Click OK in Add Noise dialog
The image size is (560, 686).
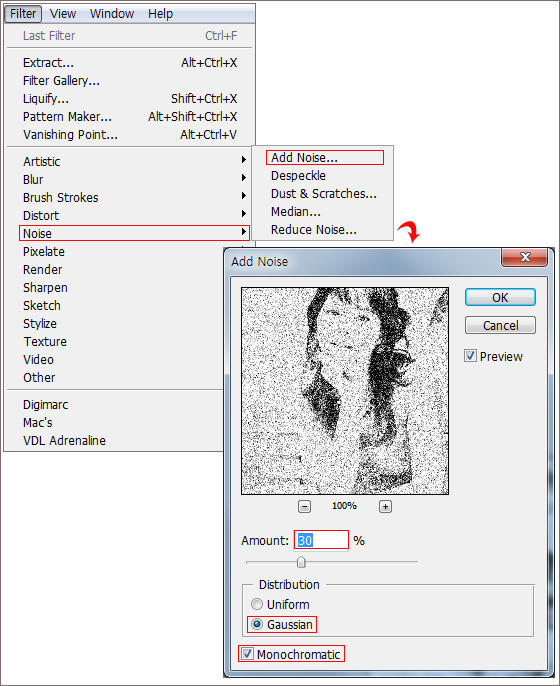[500, 297]
